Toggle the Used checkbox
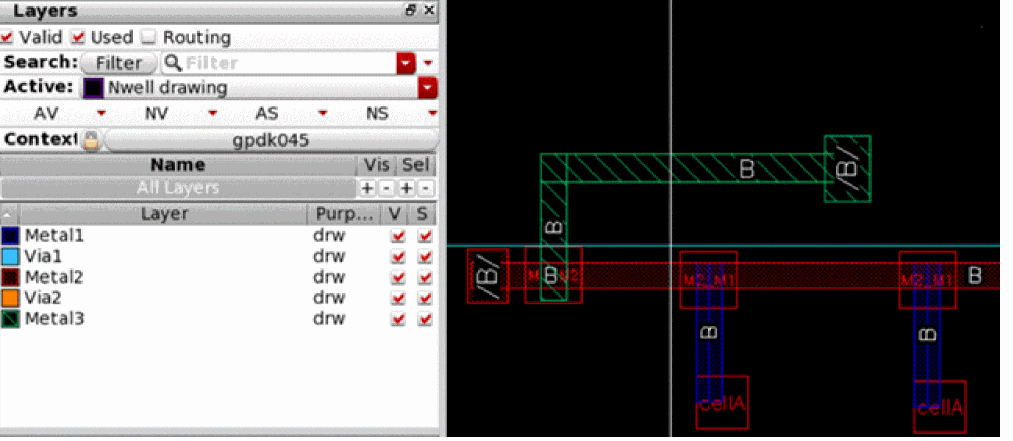Image resolution: width=1013 pixels, height=441 pixels. tap(78, 37)
